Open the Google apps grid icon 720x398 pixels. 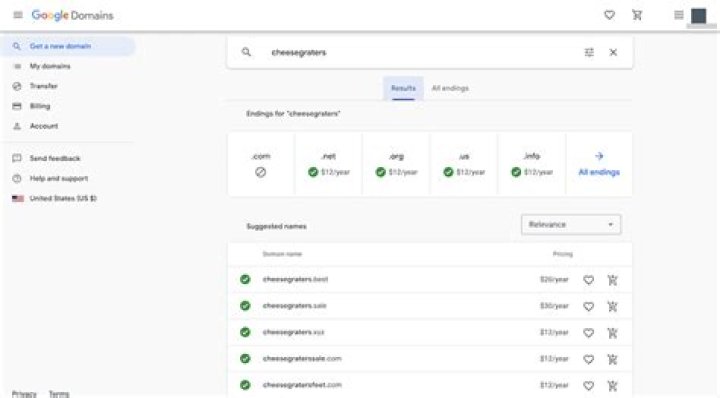679,15
